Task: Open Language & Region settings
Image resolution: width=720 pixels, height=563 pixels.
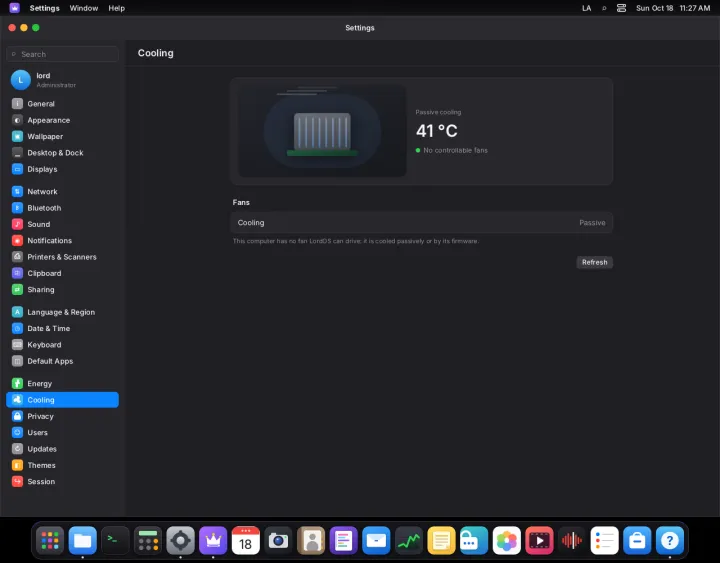Action: 62,312
